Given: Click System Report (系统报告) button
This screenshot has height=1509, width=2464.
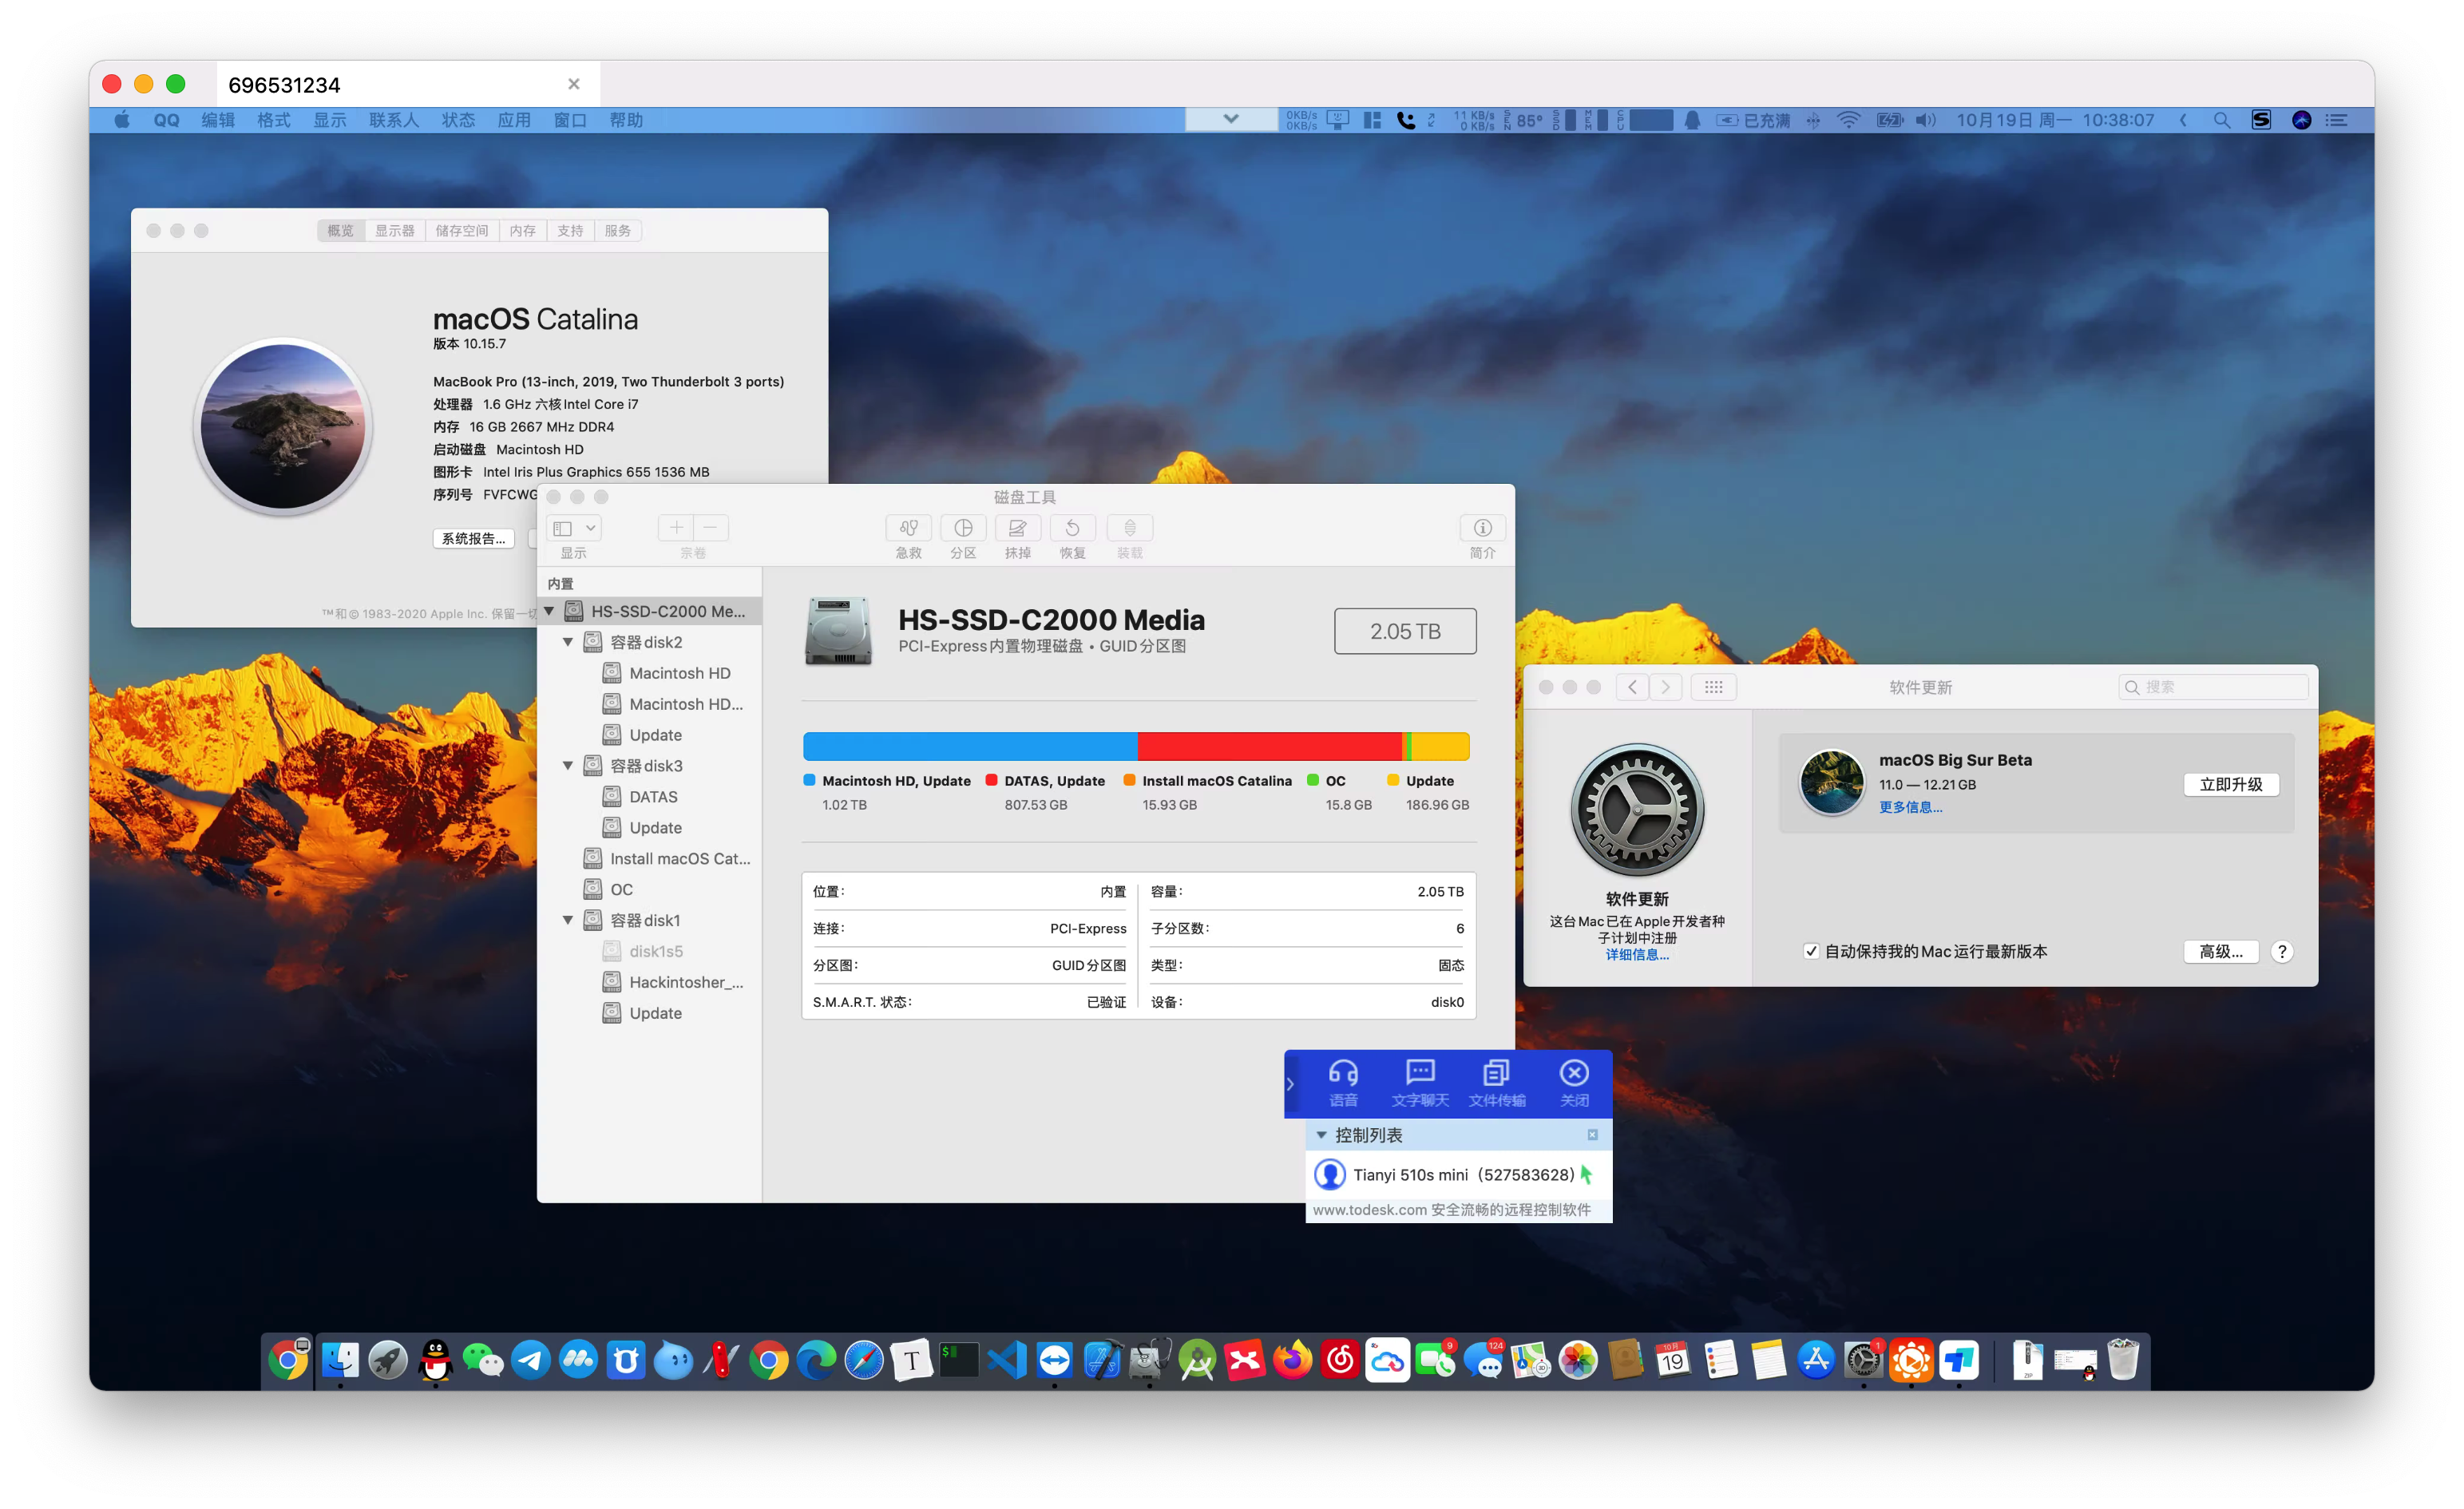Looking at the screenshot, I should 474,539.
